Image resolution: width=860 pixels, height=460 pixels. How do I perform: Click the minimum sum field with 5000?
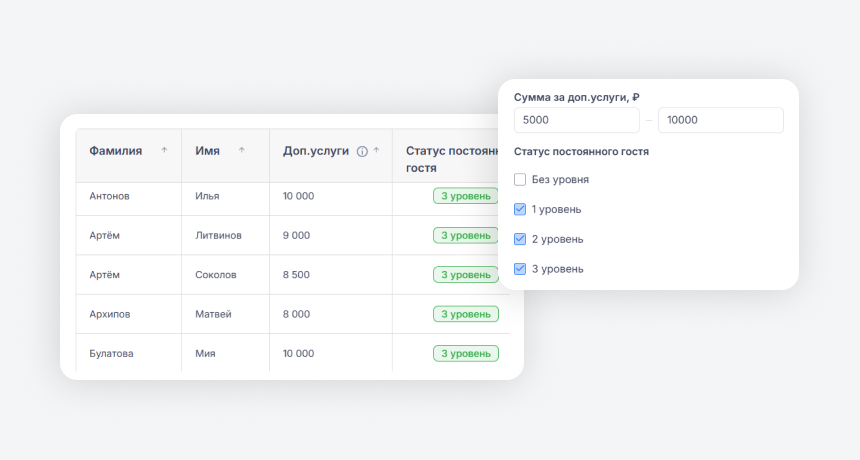point(576,120)
